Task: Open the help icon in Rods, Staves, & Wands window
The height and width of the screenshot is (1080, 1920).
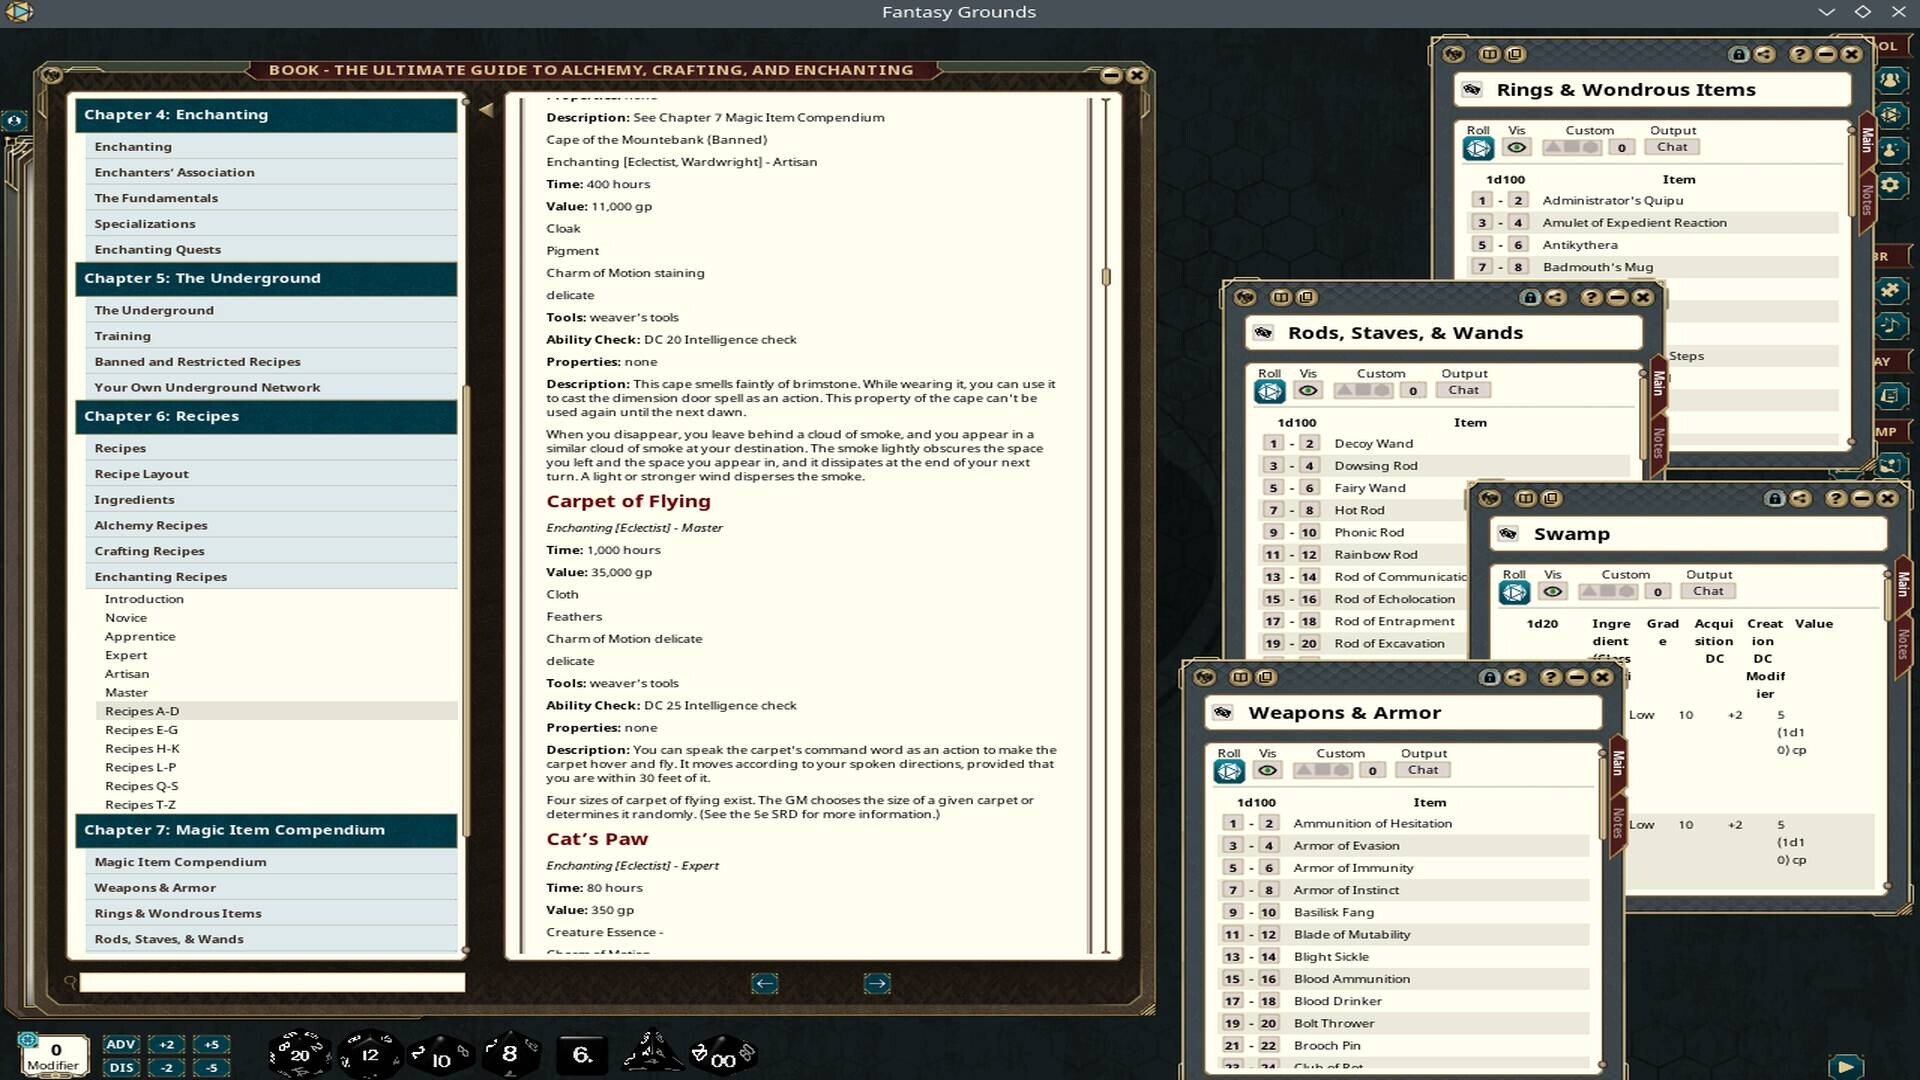Action: click(x=1590, y=297)
